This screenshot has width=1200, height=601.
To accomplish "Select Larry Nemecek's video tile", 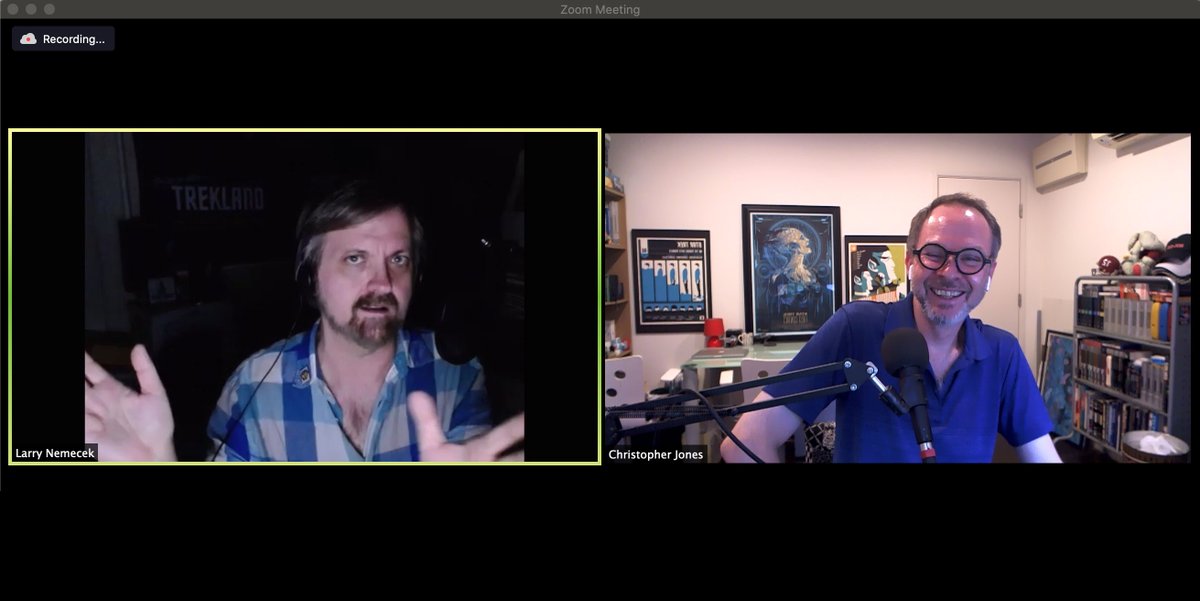I will [x=305, y=297].
